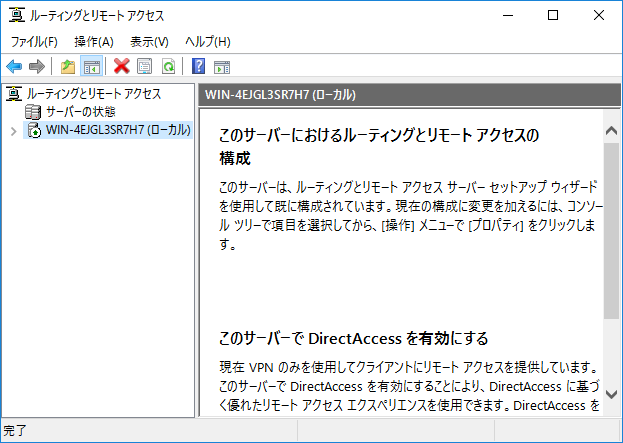Screen dimensions: 623x443
Task: Open Properties via the toolbar icon
Action: [145, 66]
